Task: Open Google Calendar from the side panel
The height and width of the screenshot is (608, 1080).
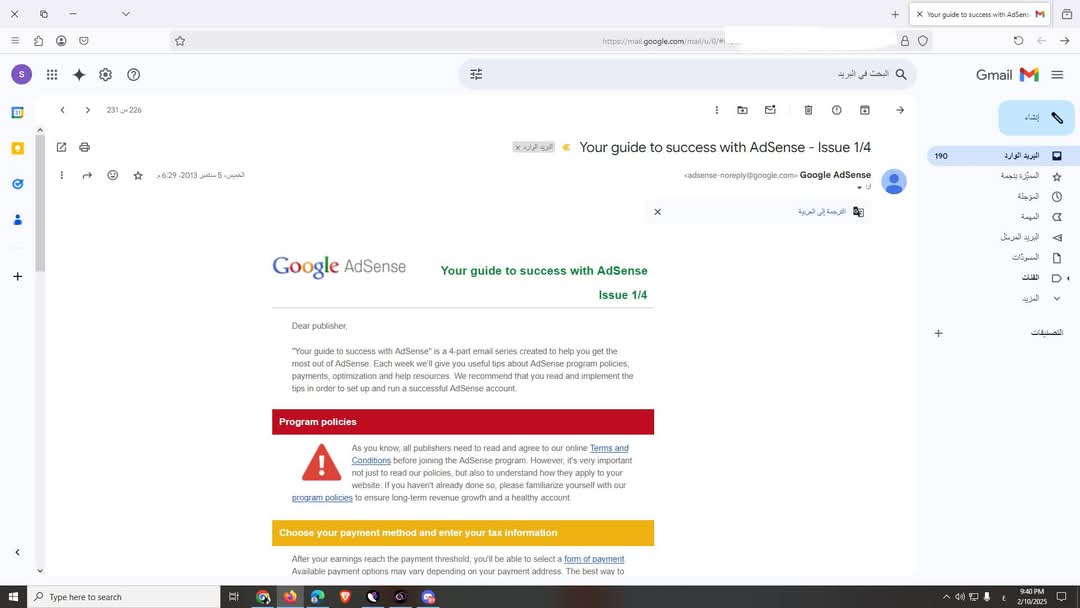Action: pos(17,113)
